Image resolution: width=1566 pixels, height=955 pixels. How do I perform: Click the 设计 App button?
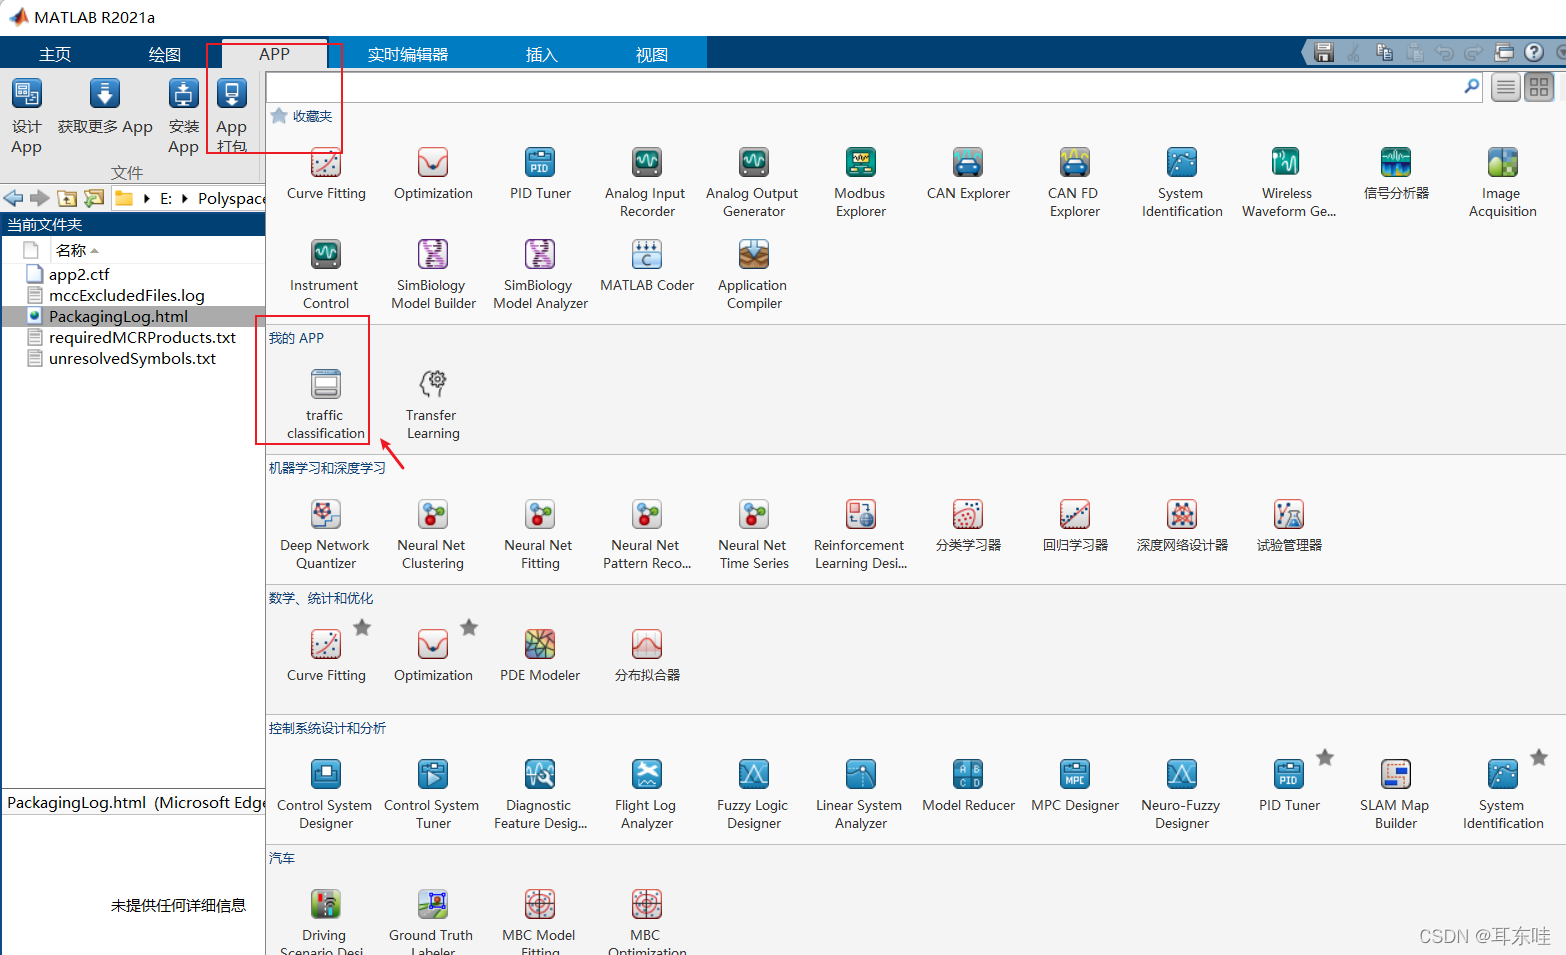(x=27, y=116)
